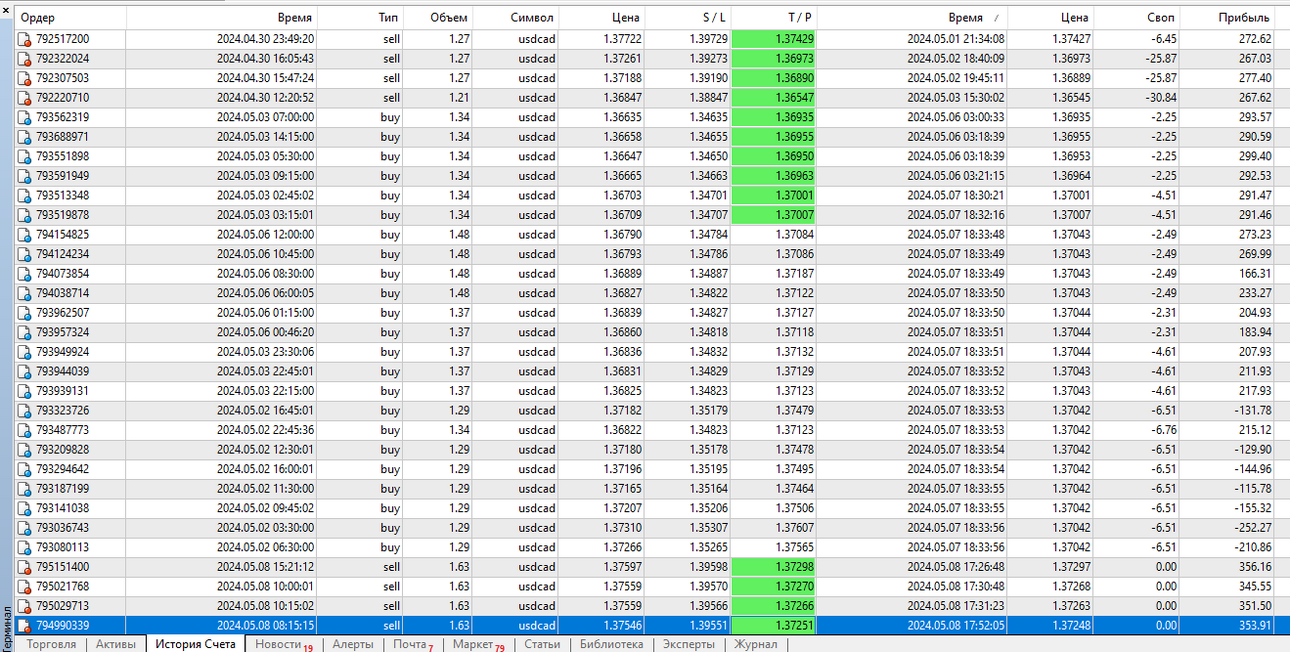Click the Своп column header
Viewport: 1290px width, 652px height.
1137,18
